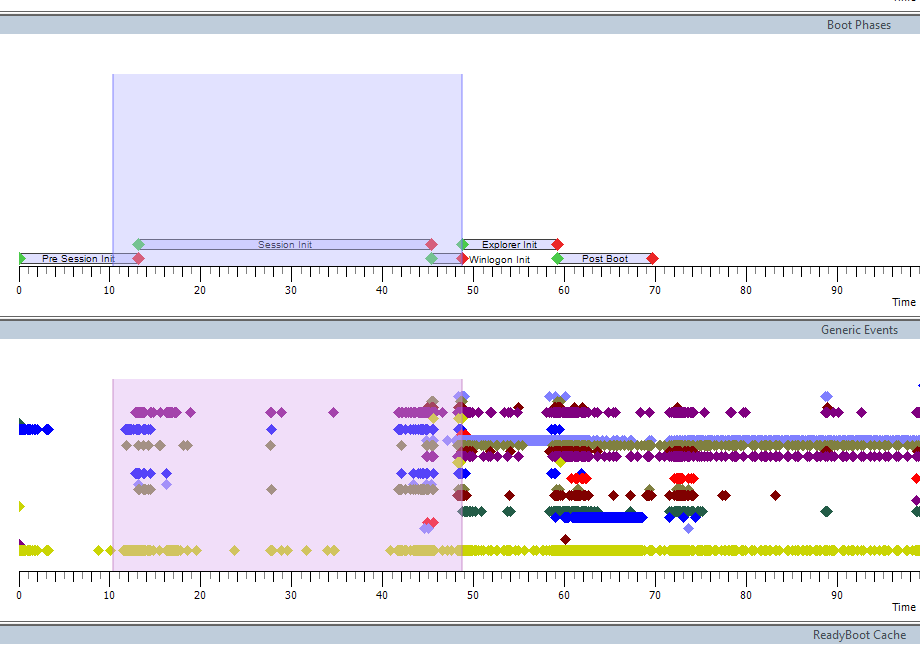Click lone yellow event diamond near 24 seconds
This screenshot has width=920, height=664.
pyautogui.click(x=235, y=550)
